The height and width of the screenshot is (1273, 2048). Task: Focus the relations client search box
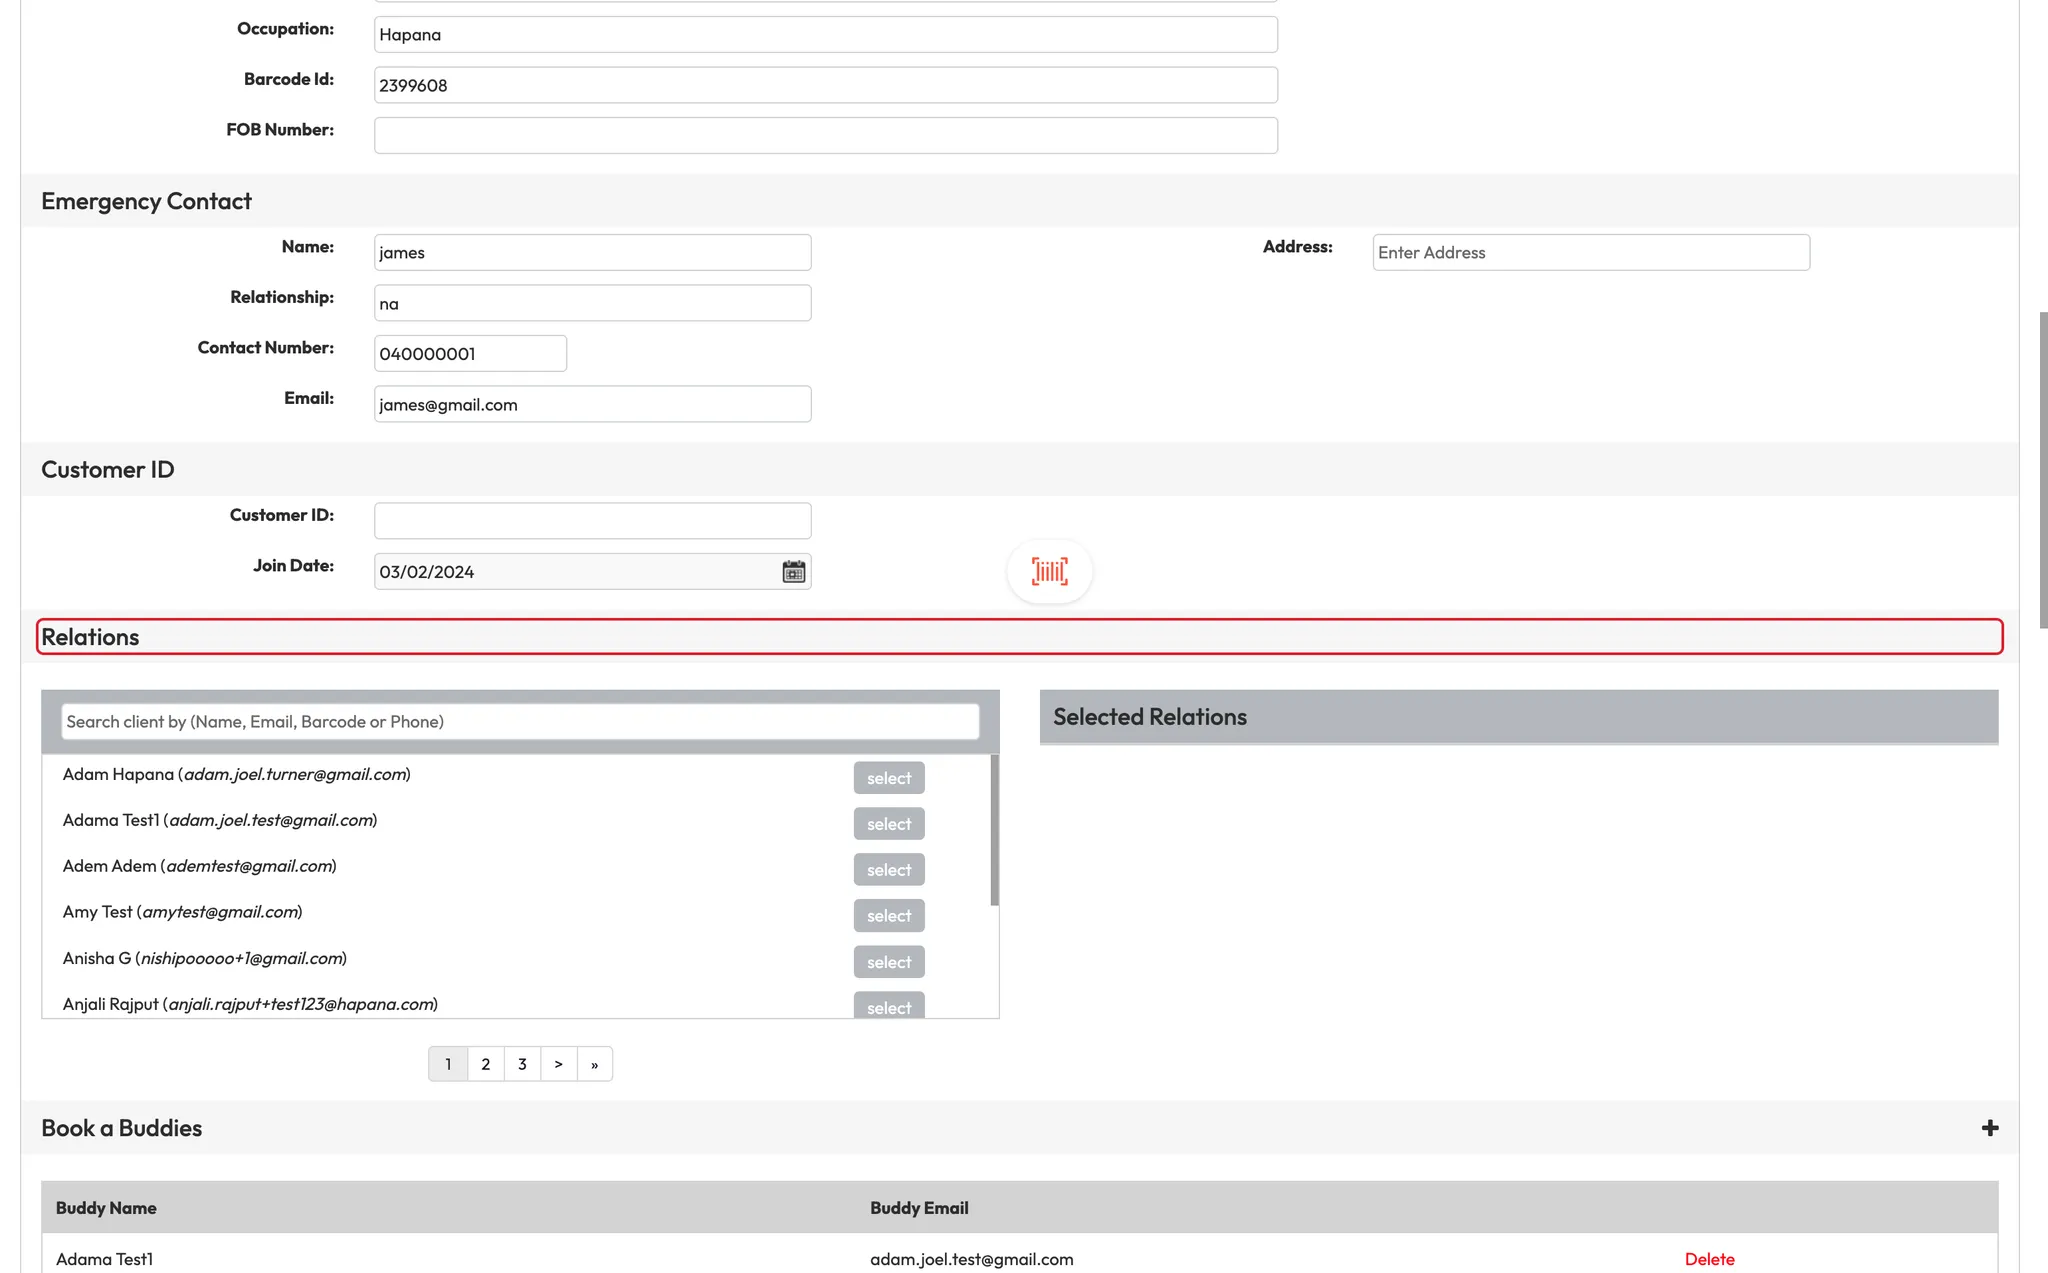pyautogui.click(x=520, y=722)
